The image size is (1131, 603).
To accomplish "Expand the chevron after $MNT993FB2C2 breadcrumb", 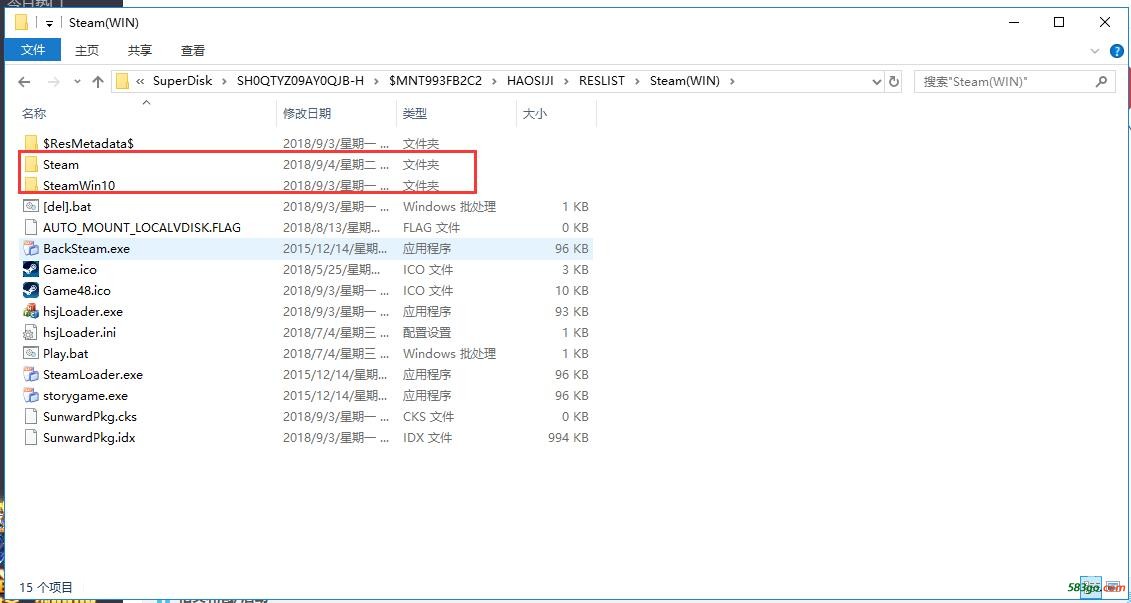I will [494, 81].
